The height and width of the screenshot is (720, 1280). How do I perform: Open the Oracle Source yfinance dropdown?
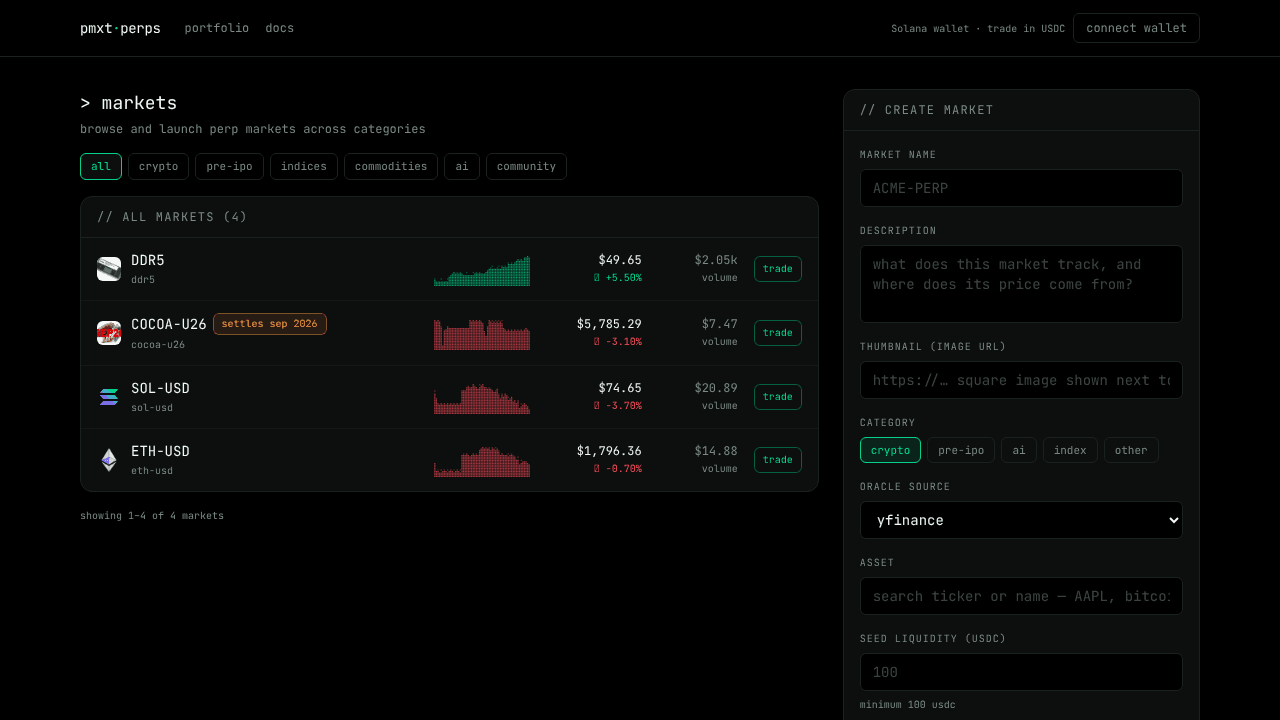coord(1021,520)
